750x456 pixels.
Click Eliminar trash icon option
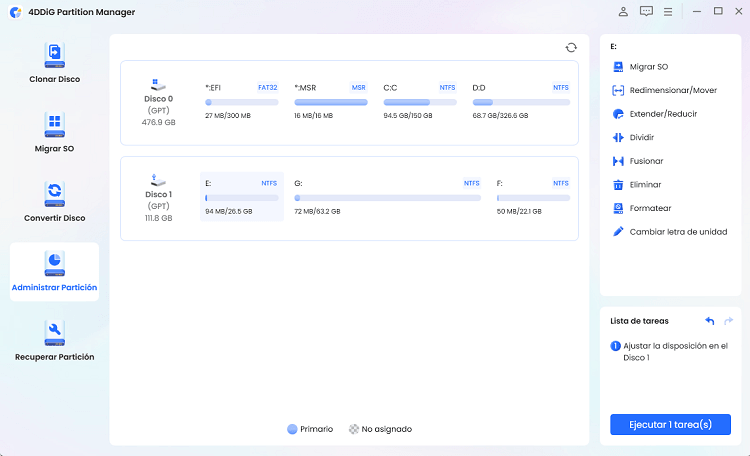click(645, 184)
